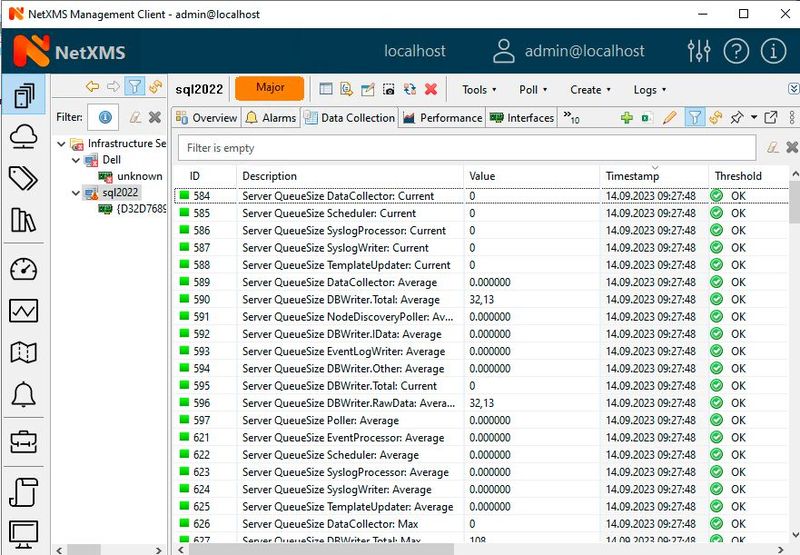This screenshot has width=800, height=555.
Task: Expand the hidden toolbar items chevron
Action: [793, 89]
